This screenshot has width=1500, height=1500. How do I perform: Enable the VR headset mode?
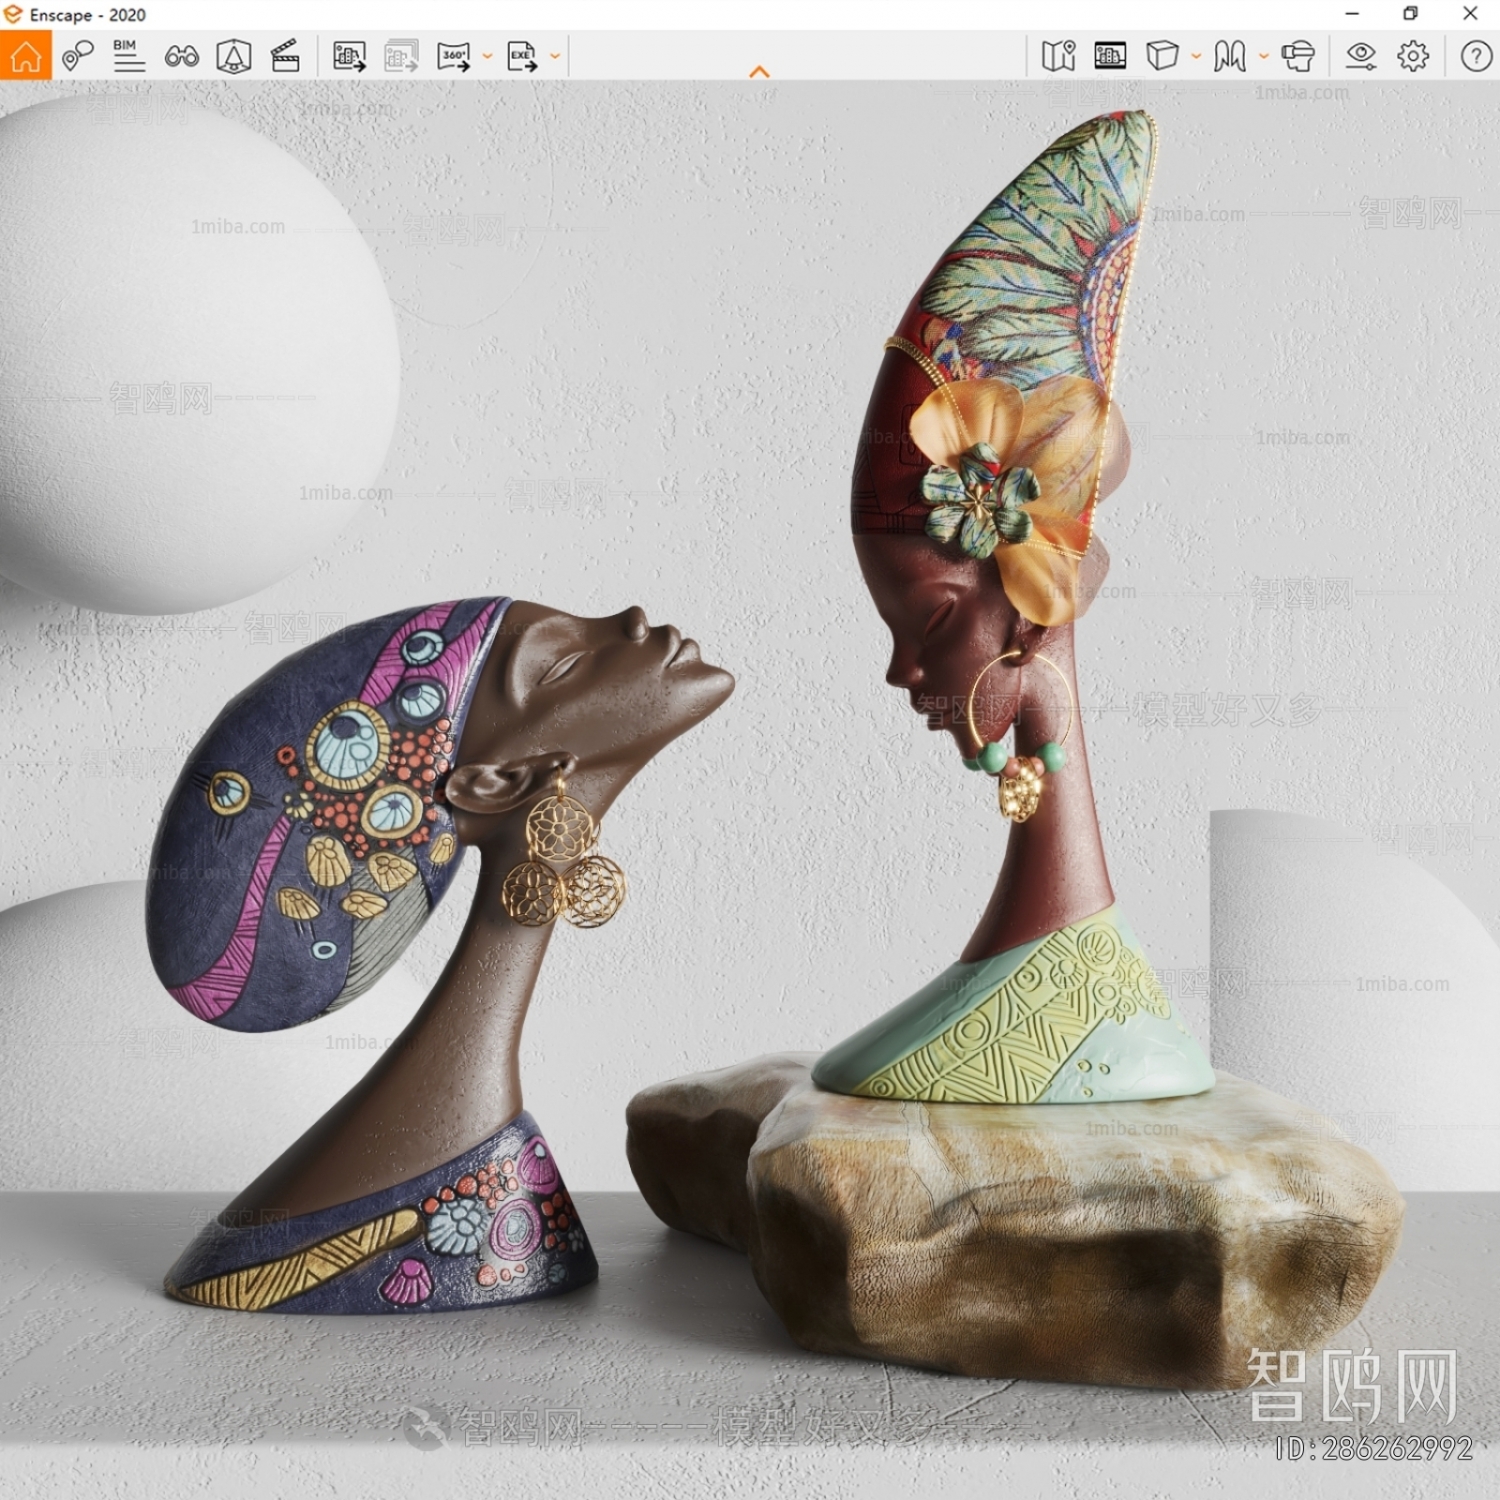pos(1298,56)
